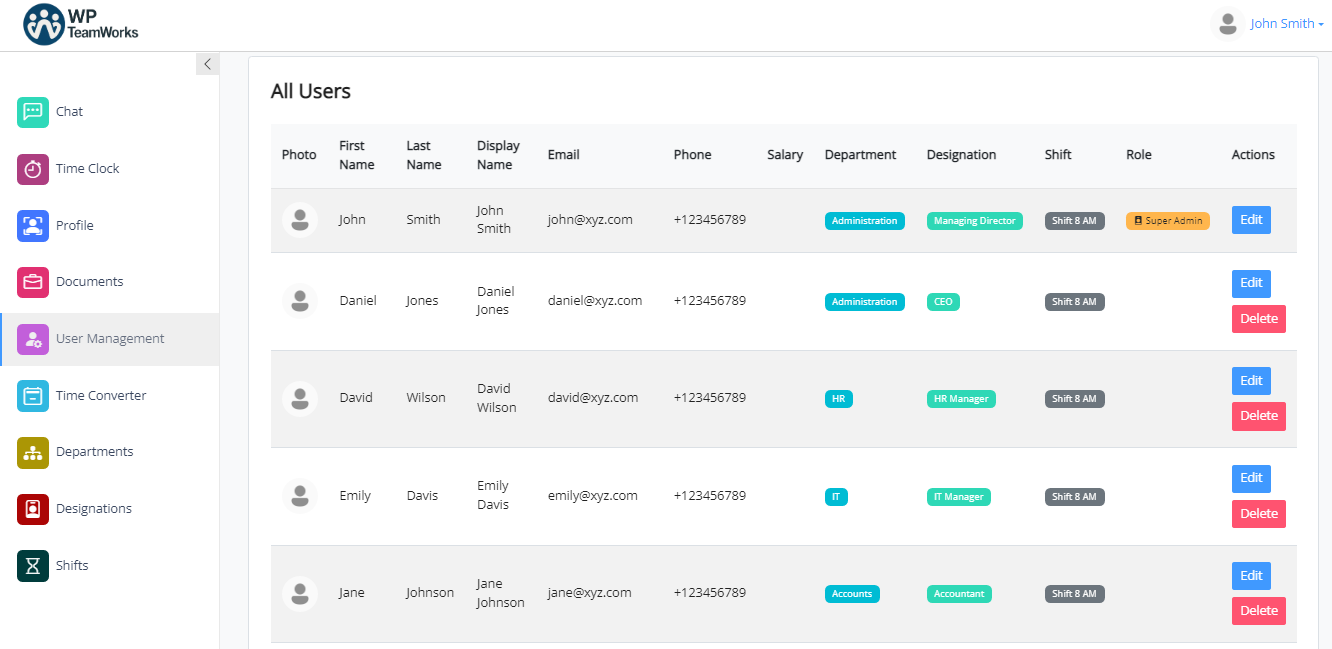
Task: Click the Super Admin role badge
Action: [1167, 220]
